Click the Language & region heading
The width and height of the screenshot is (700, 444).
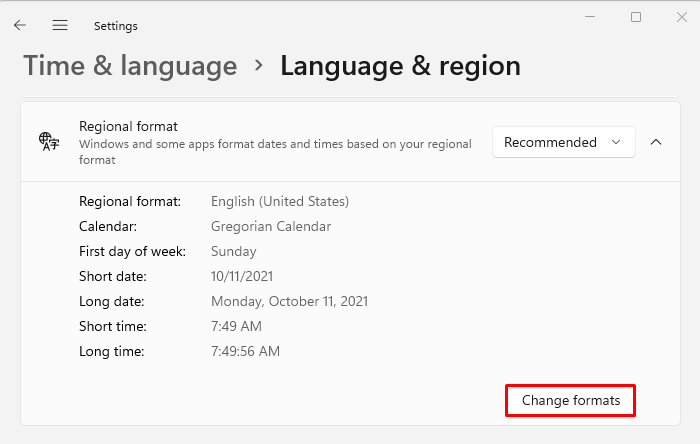tap(400, 66)
